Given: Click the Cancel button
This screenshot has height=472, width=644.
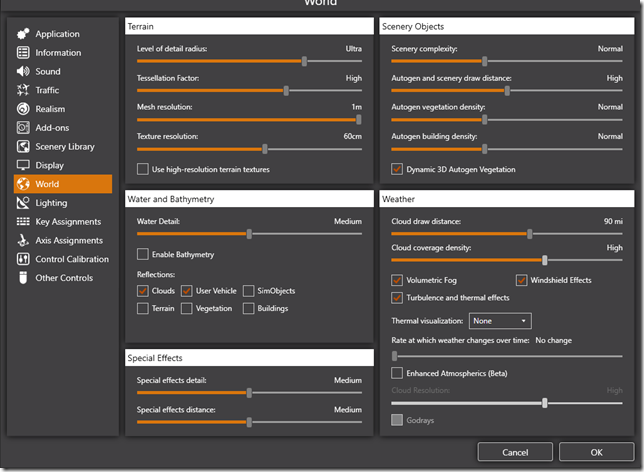Looking at the screenshot, I should 515,452.
